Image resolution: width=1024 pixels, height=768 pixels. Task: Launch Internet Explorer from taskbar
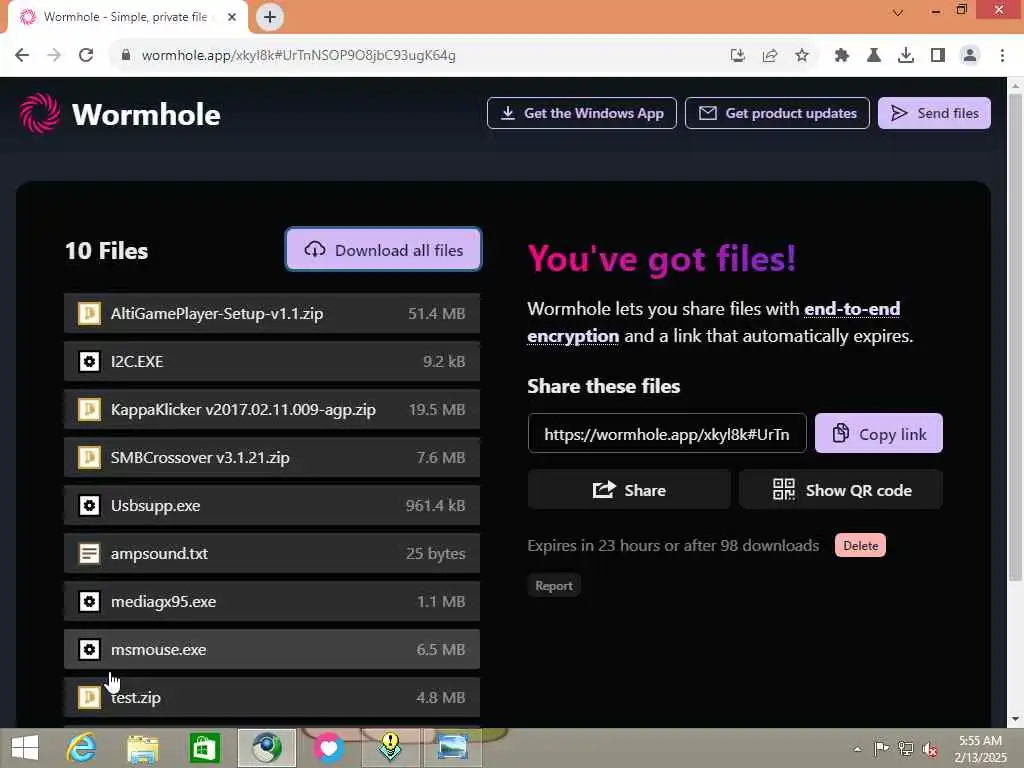(x=81, y=748)
